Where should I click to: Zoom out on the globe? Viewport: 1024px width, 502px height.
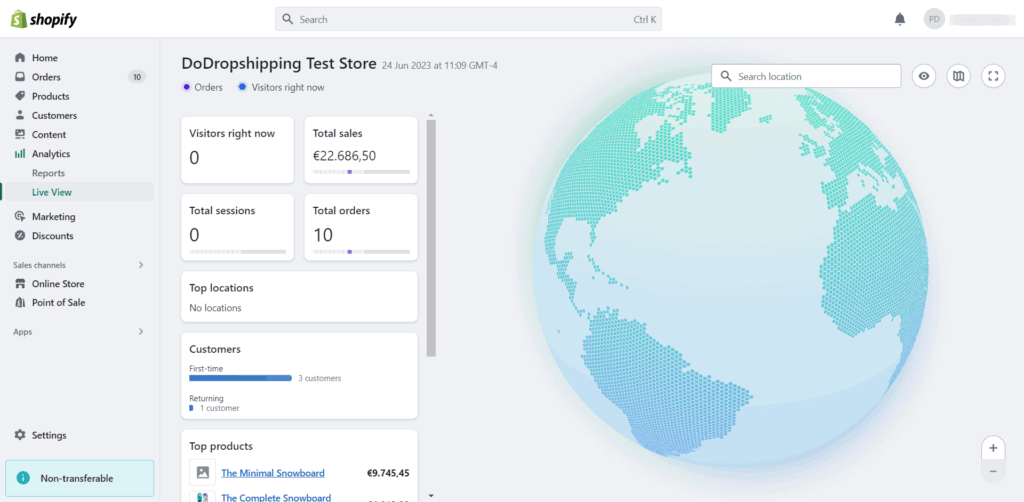[x=993, y=471]
